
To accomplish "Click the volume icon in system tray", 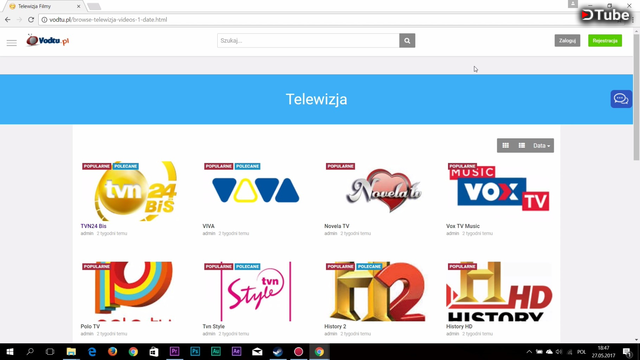I will coord(559,351).
